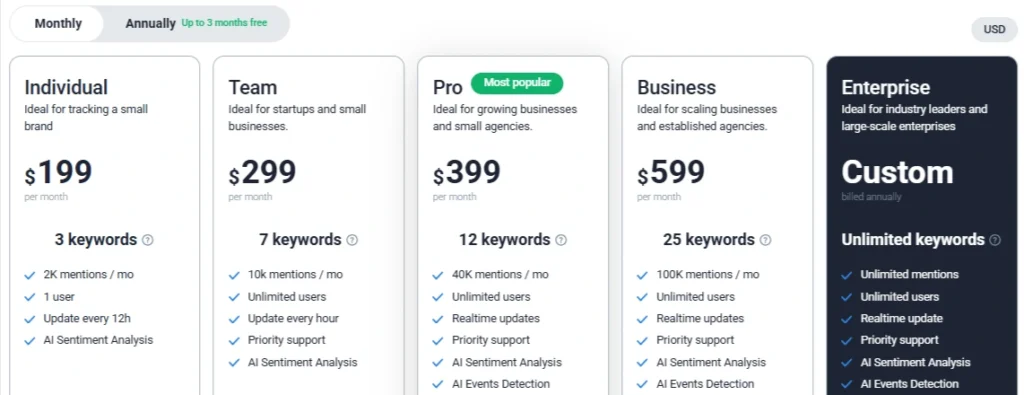
Task: Open the USD currency selector
Action: [995, 29]
